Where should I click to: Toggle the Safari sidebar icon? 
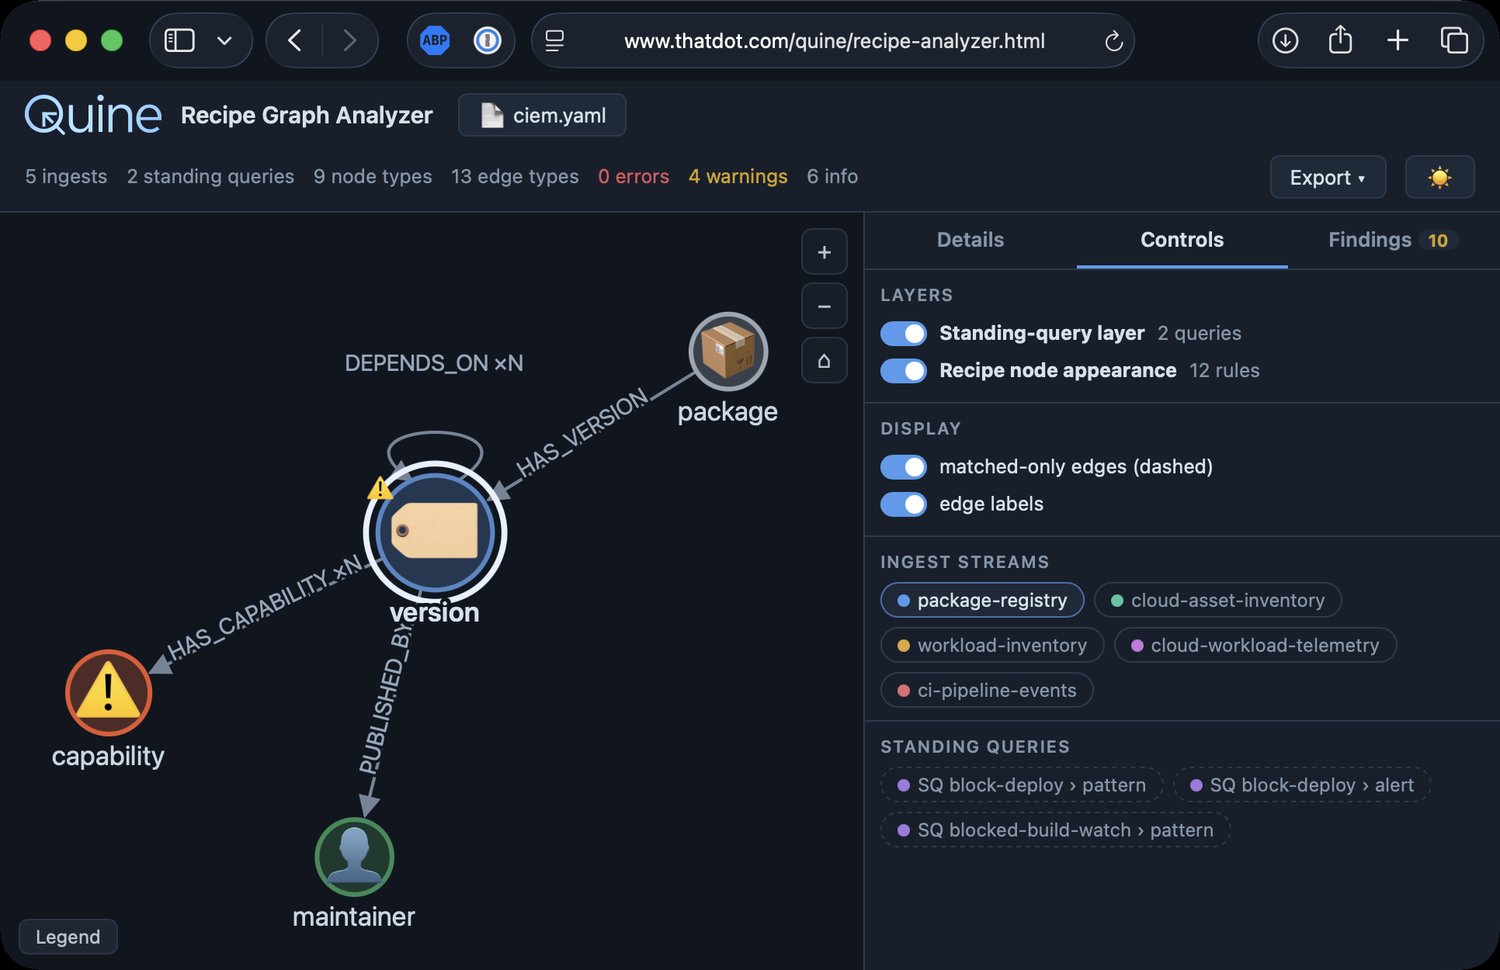[179, 40]
